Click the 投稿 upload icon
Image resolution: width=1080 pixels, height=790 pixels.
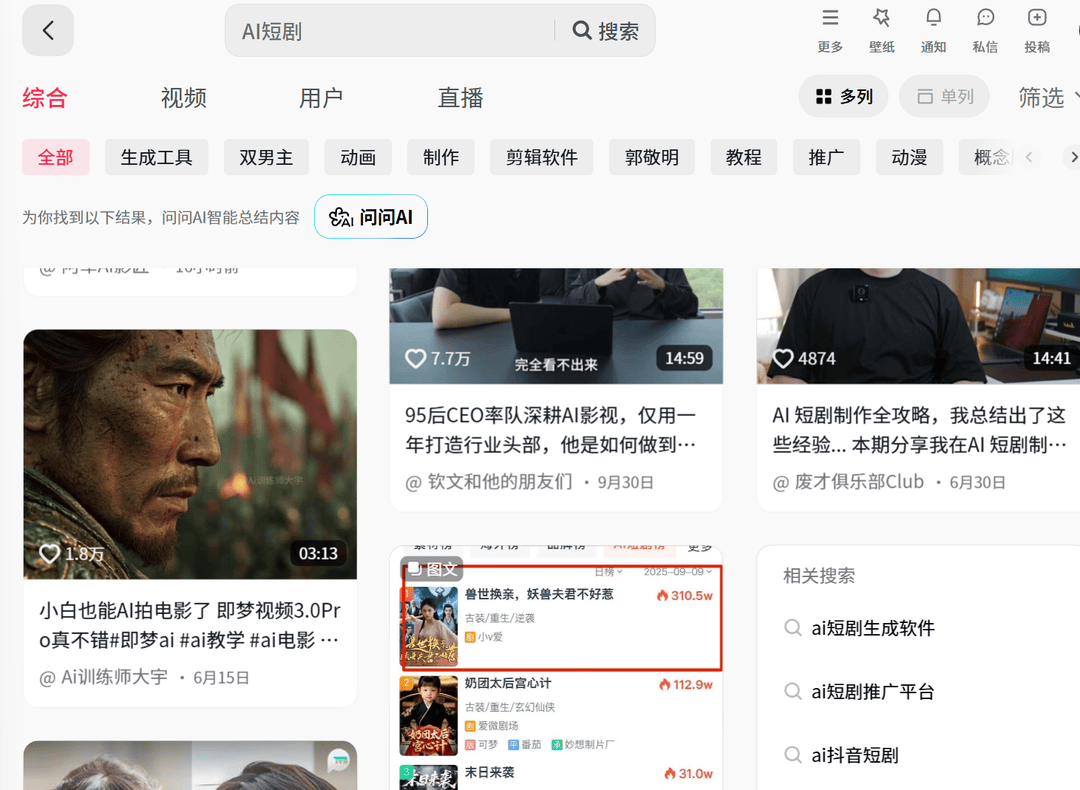(x=1037, y=18)
